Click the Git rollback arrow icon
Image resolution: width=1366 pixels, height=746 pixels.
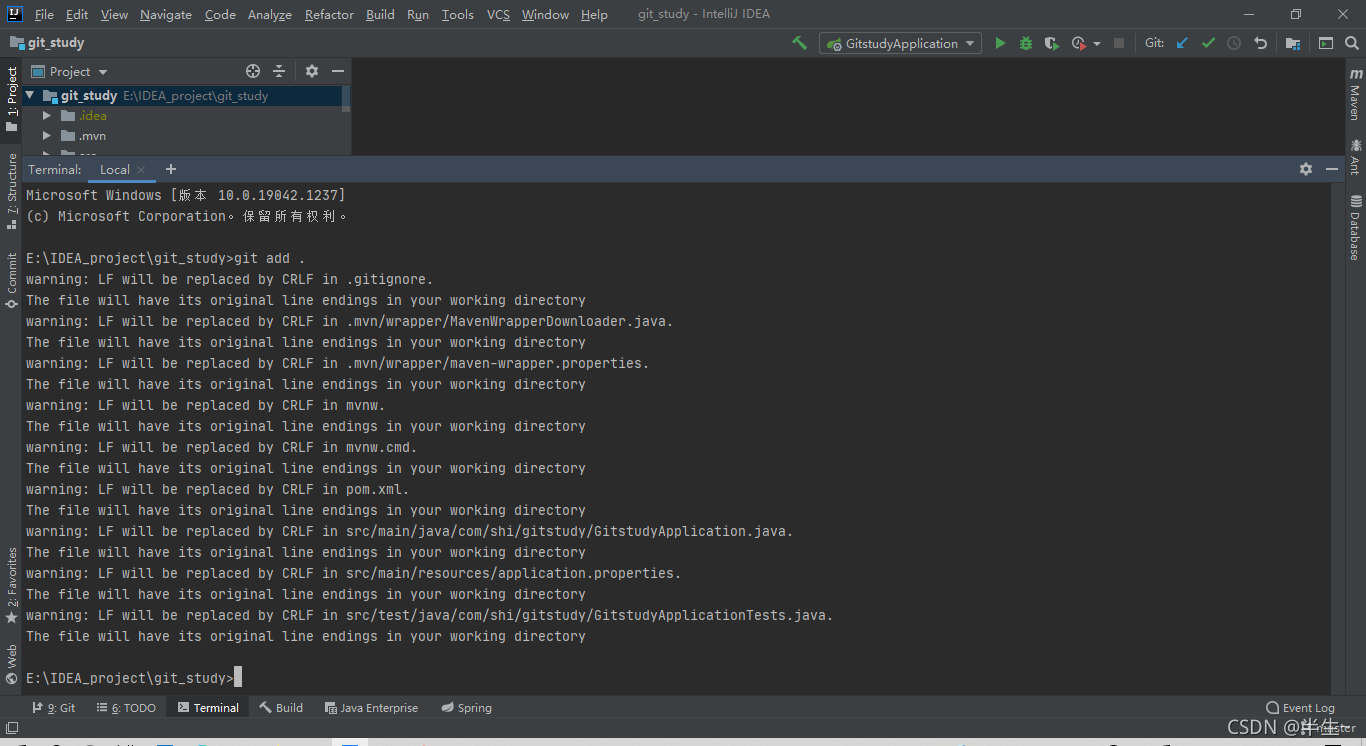click(x=1260, y=43)
